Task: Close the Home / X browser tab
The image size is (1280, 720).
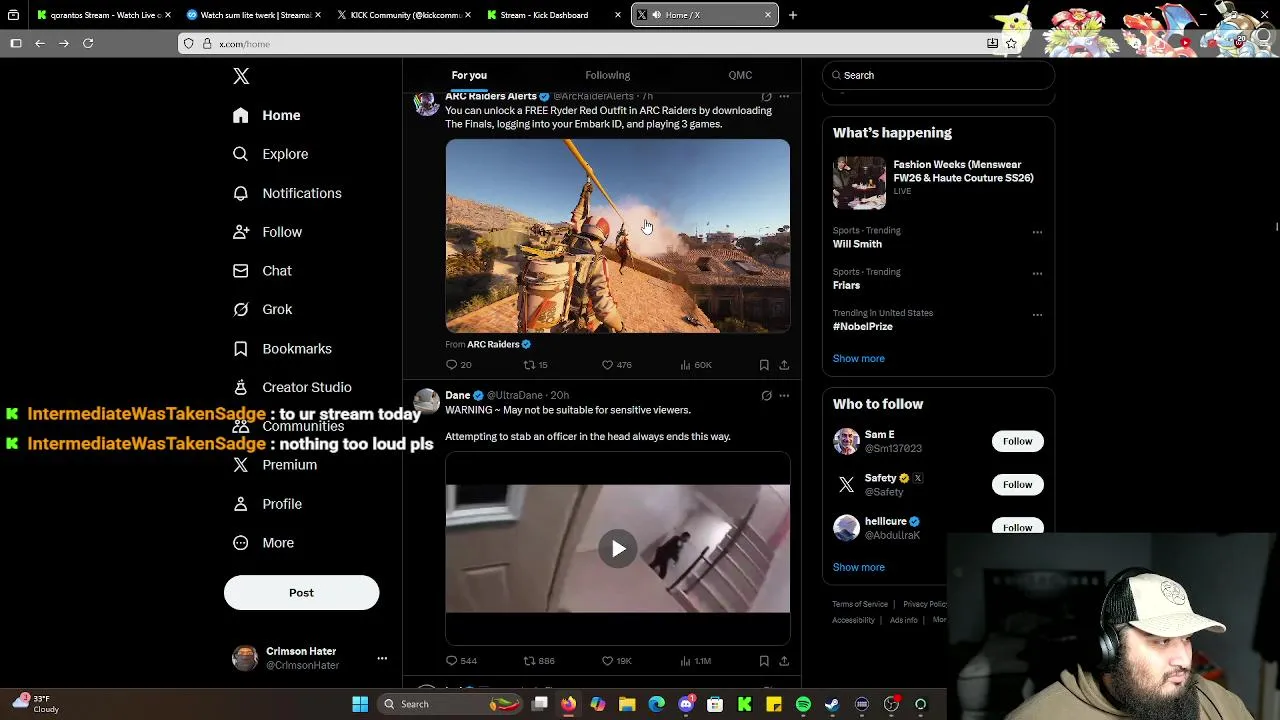Action: pyautogui.click(x=768, y=15)
